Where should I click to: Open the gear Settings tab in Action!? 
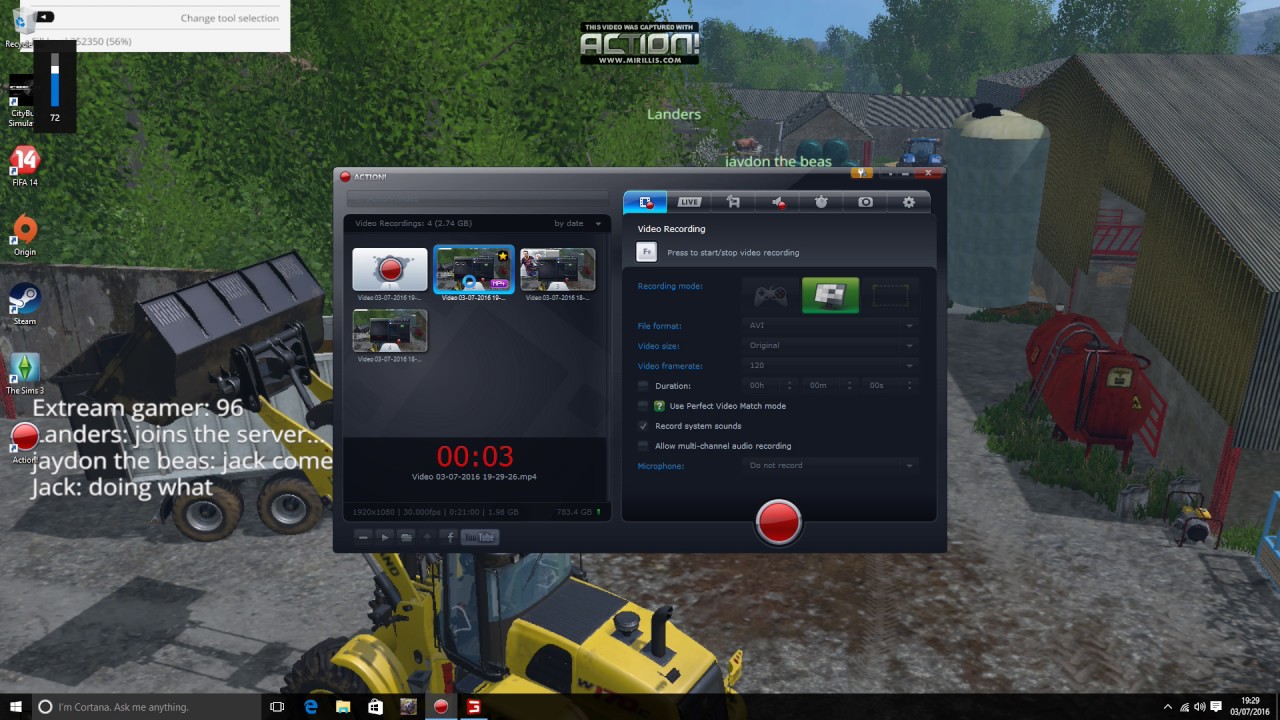click(908, 202)
